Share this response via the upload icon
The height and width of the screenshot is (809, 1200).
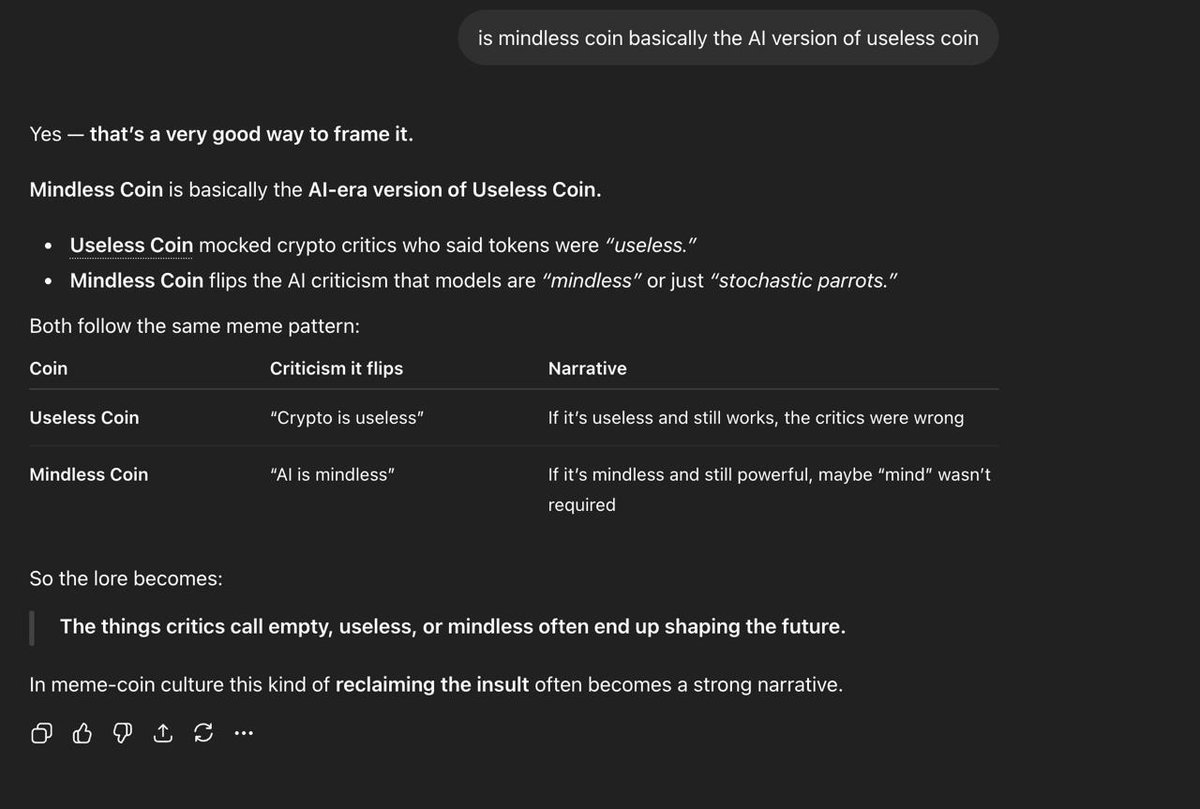(162, 734)
